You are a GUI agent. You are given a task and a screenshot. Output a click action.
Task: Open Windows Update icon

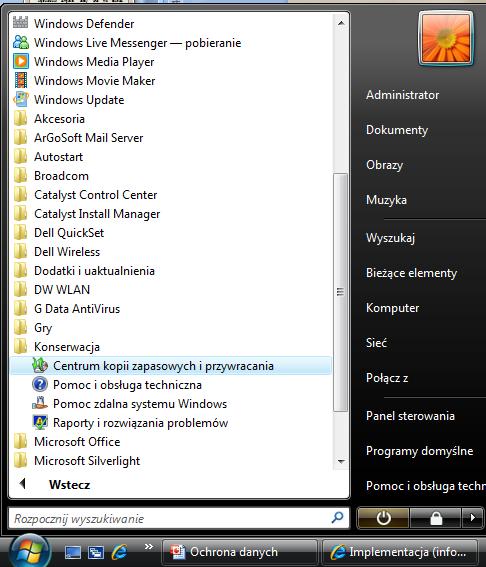(21, 99)
